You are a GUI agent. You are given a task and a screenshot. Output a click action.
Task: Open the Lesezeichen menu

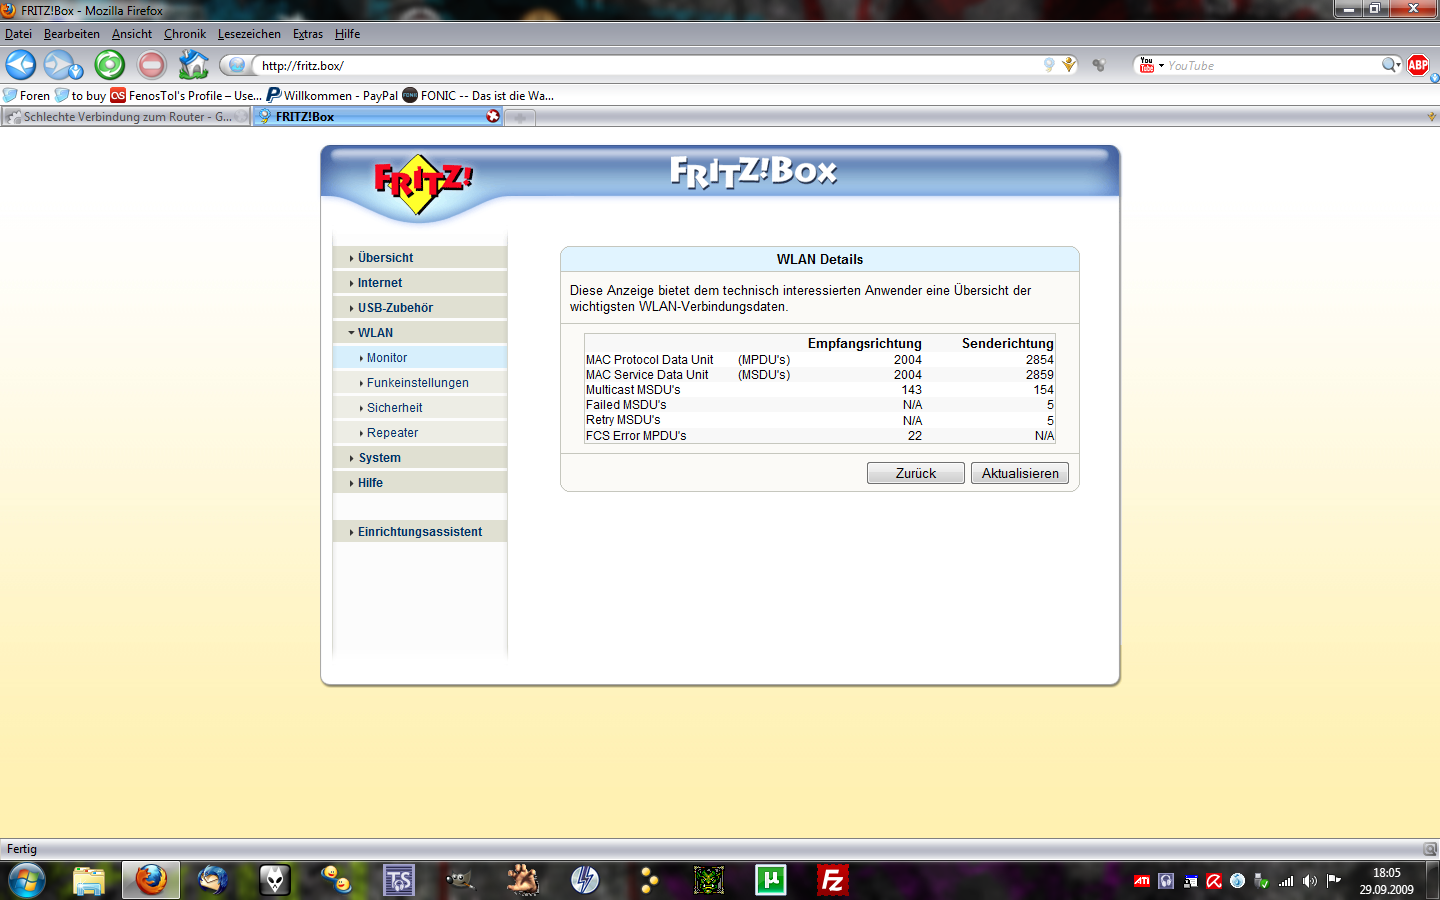[x=249, y=34]
